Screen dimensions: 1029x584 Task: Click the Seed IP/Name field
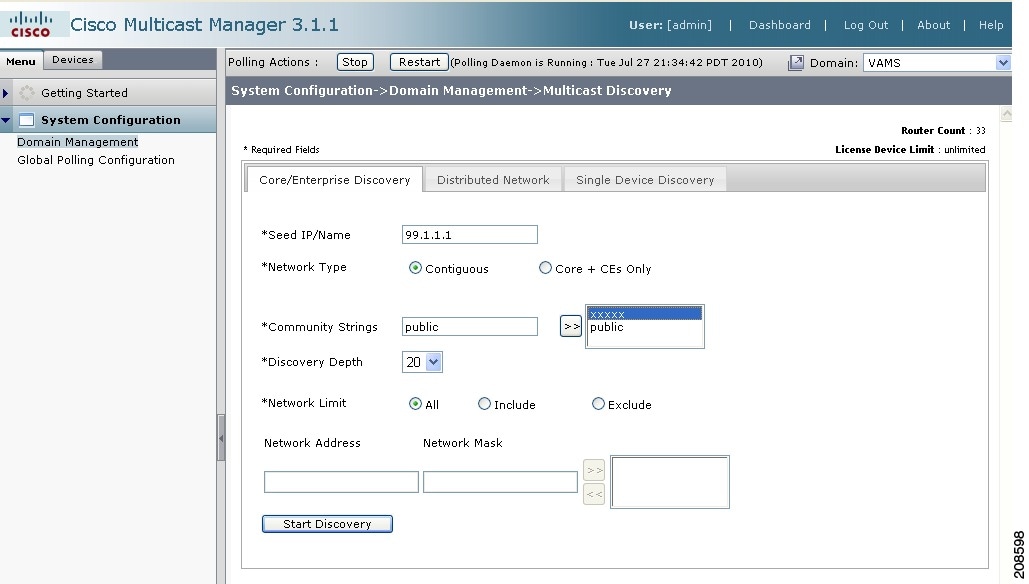(x=470, y=234)
